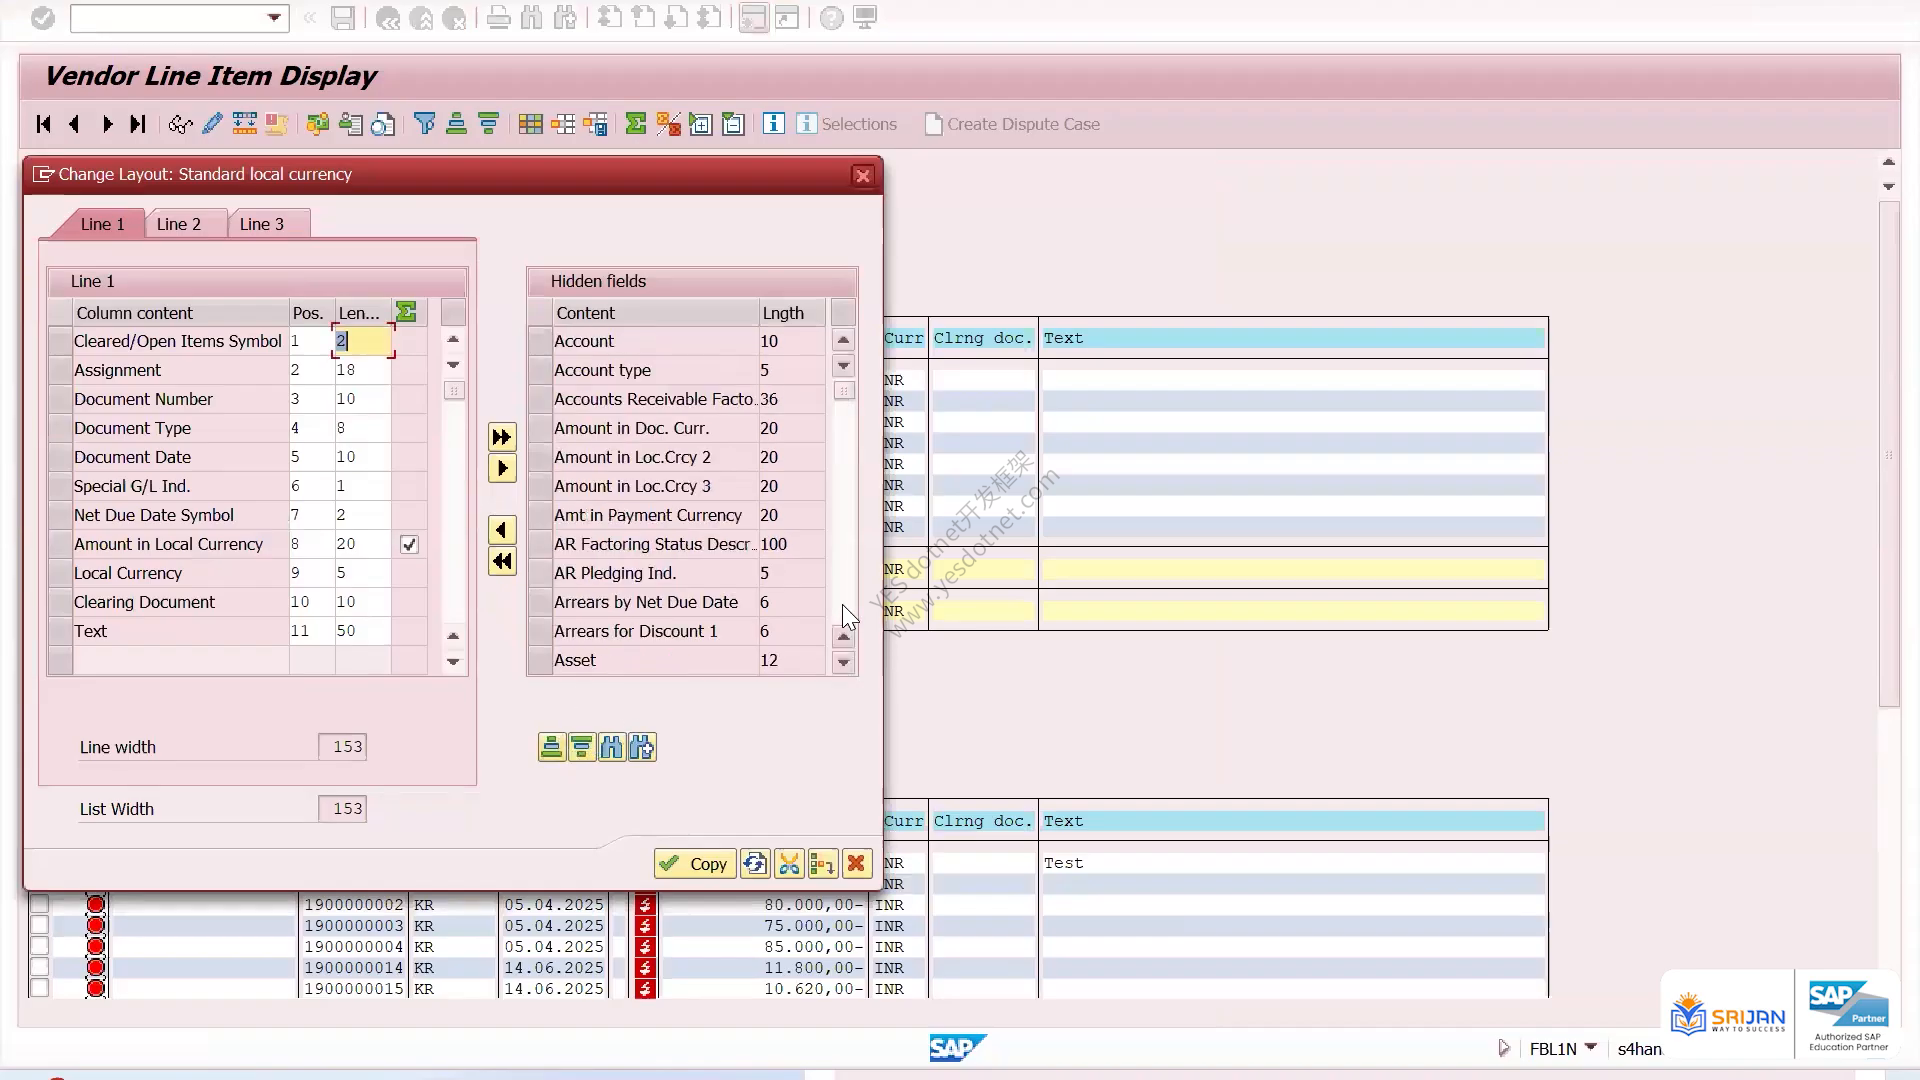Click the Copy button
Viewport: 1920px width, 1080px height.
pyautogui.click(x=695, y=864)
